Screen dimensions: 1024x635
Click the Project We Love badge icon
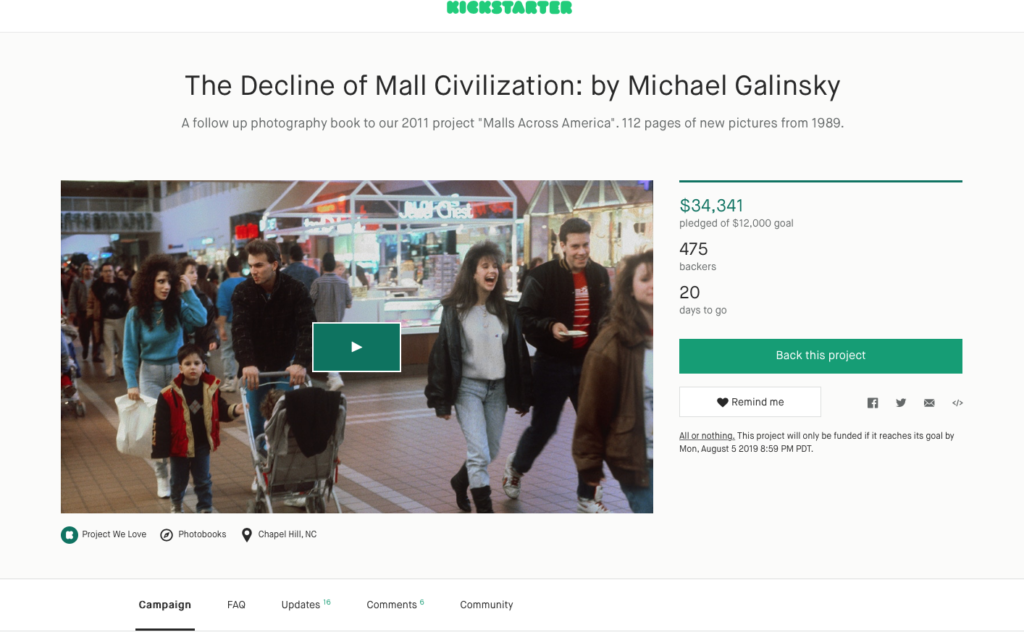pos(69,535)
